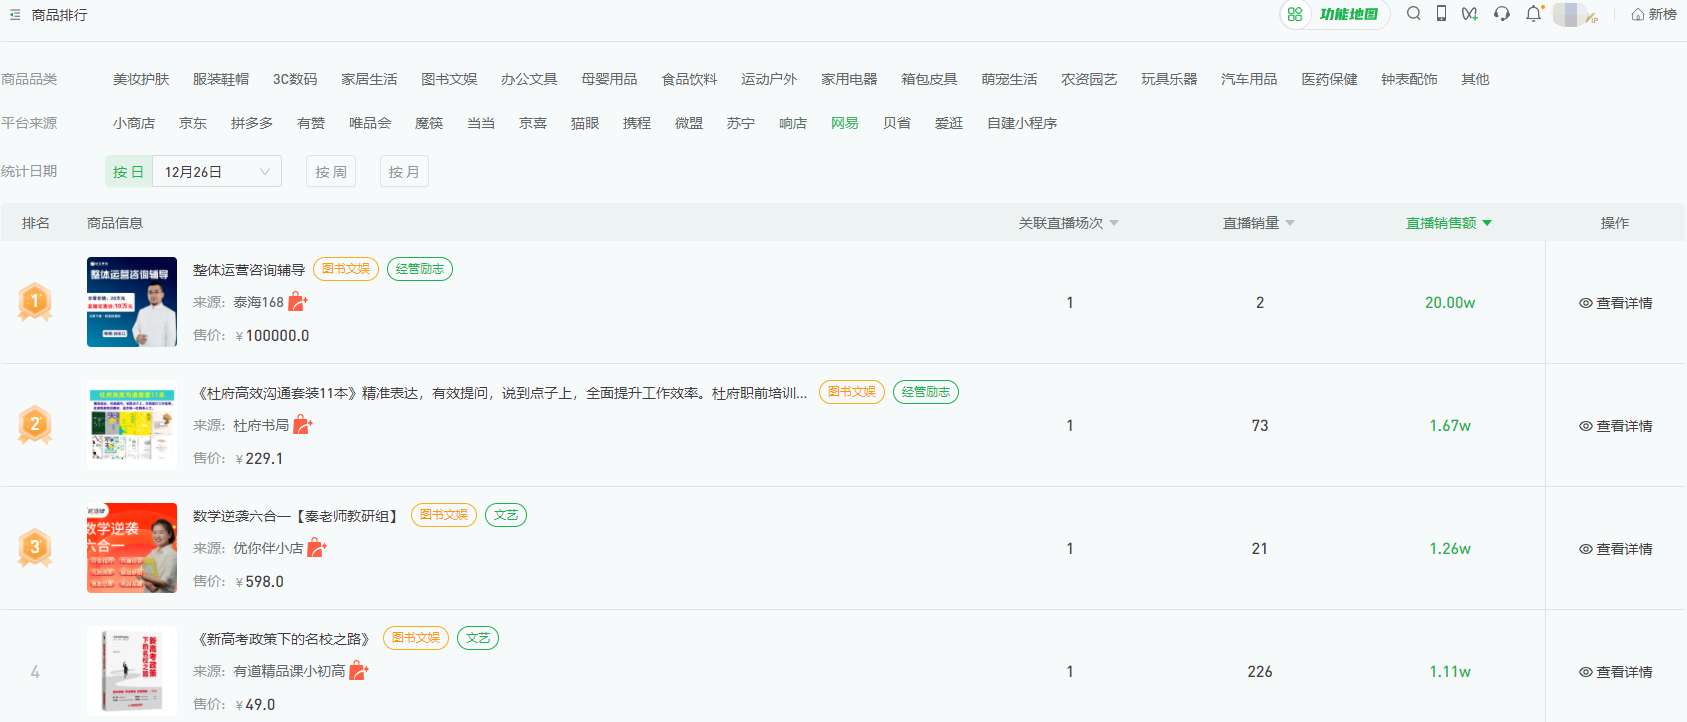View details for 整体运营咨询辅导
The height and width of the screenshot is (722, 1687).
click(x=1615, y=303)
